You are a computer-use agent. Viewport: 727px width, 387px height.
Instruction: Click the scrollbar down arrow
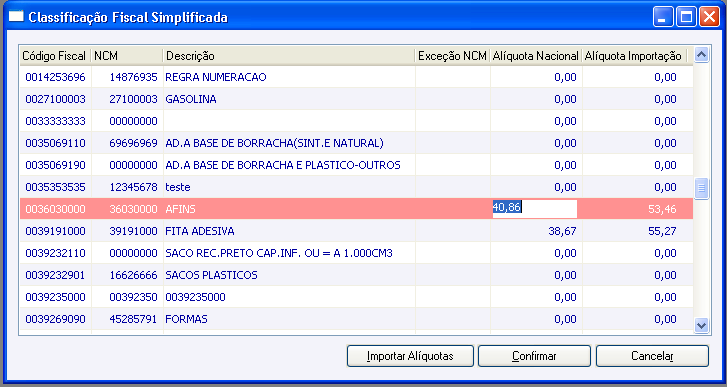coord(701,325)
